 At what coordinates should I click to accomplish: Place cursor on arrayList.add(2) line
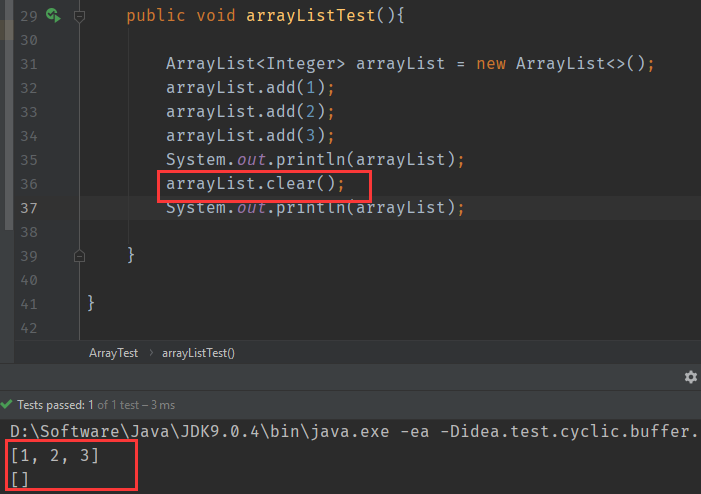(x=250, y=112)
